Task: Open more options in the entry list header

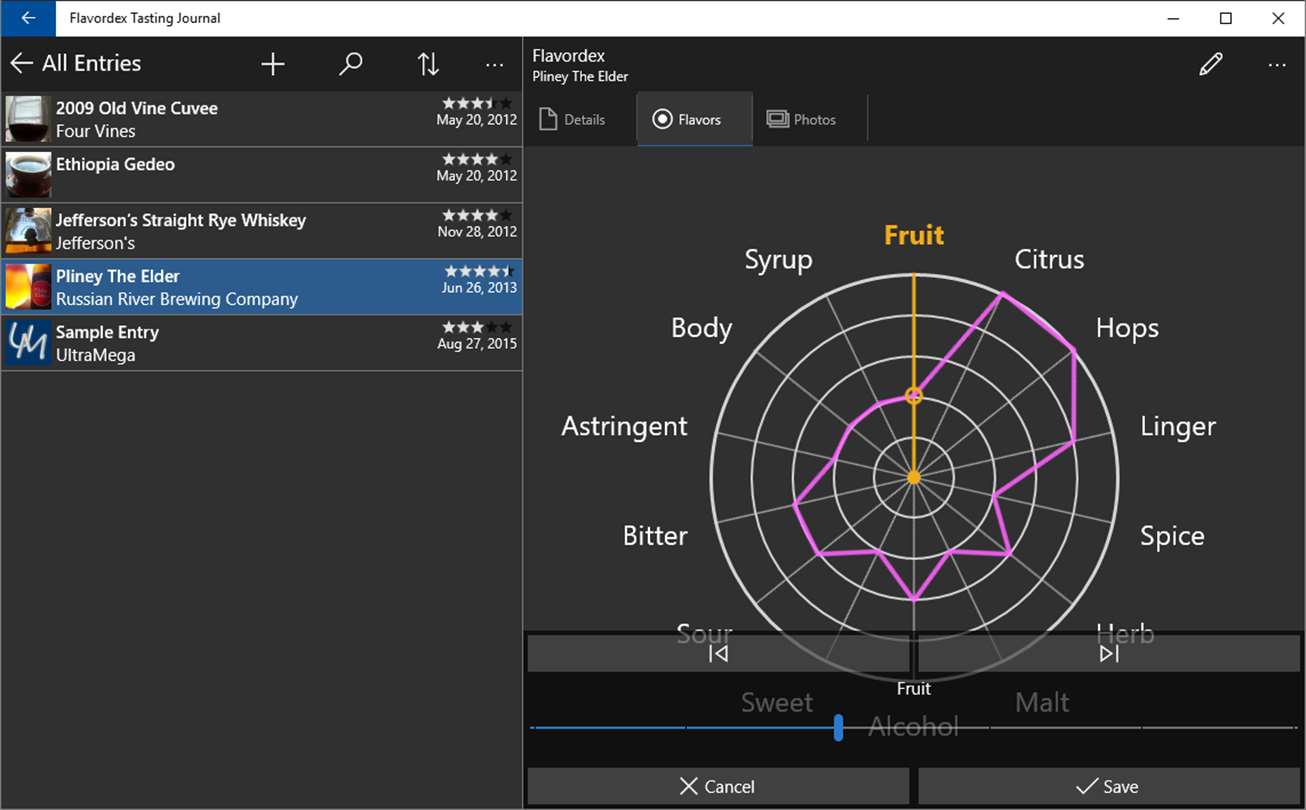Action: click(494, 64)
